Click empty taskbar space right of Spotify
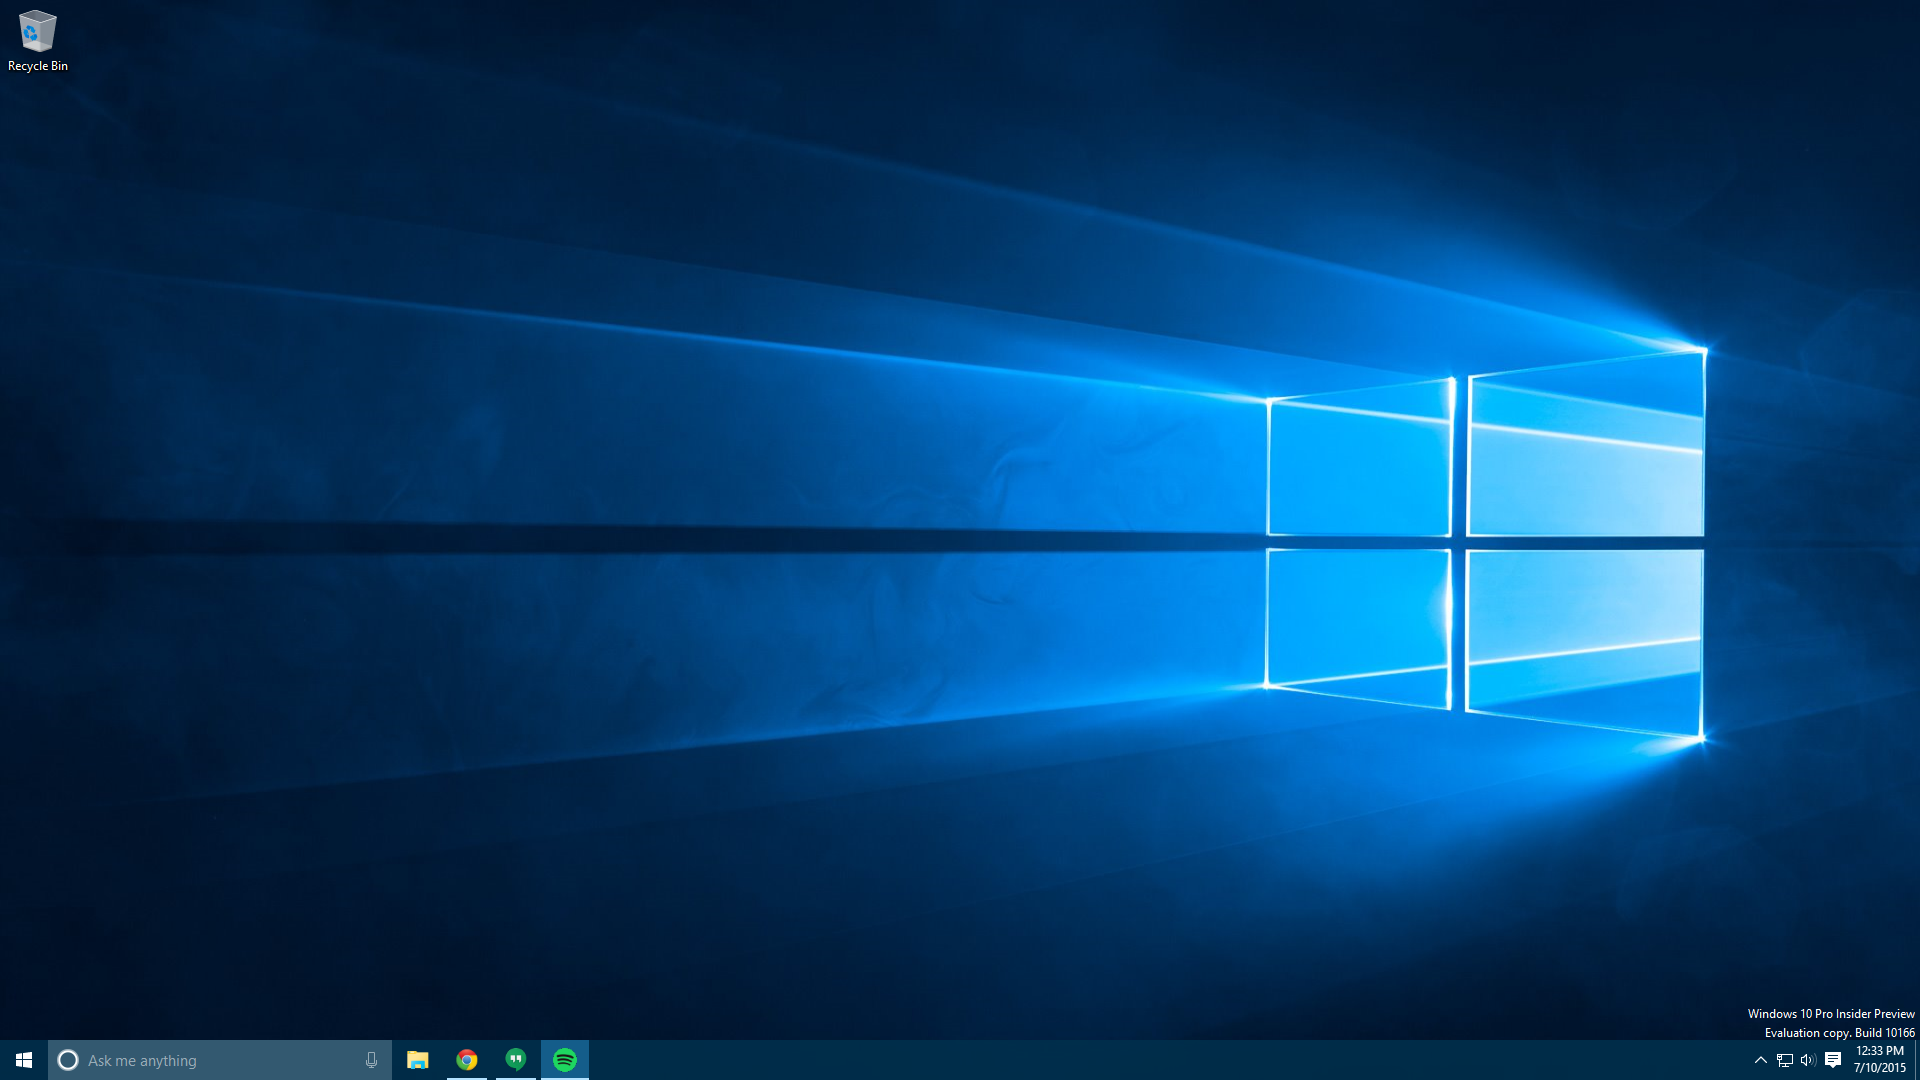This screenshot has width=1920, height=1080. (x=1100, y=1060)
